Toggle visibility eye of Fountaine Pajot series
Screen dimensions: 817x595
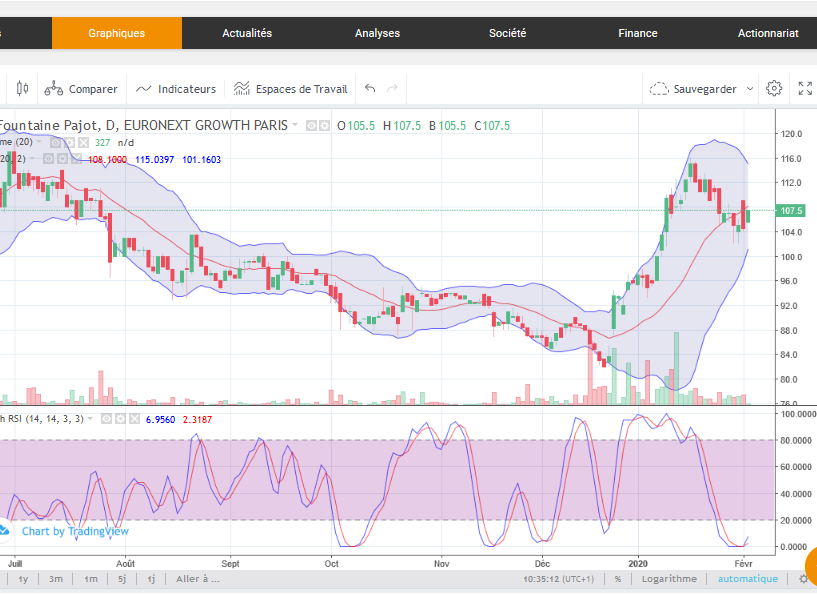312,125
